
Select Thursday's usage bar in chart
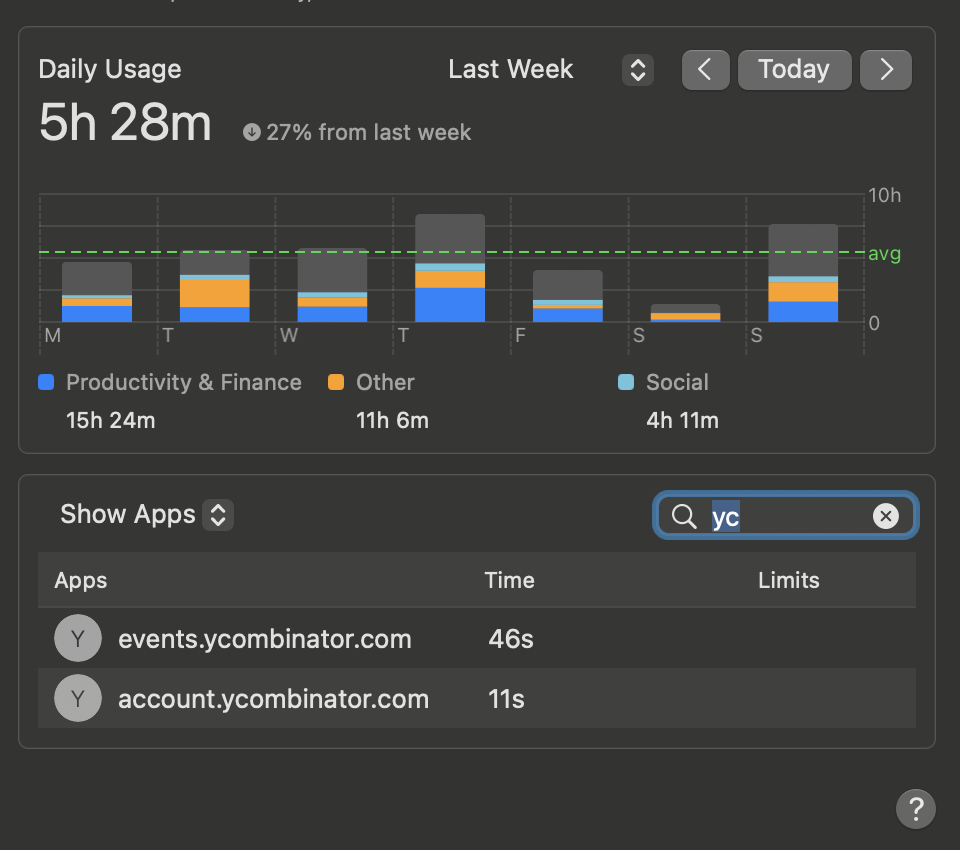click(x=450, y=268)
